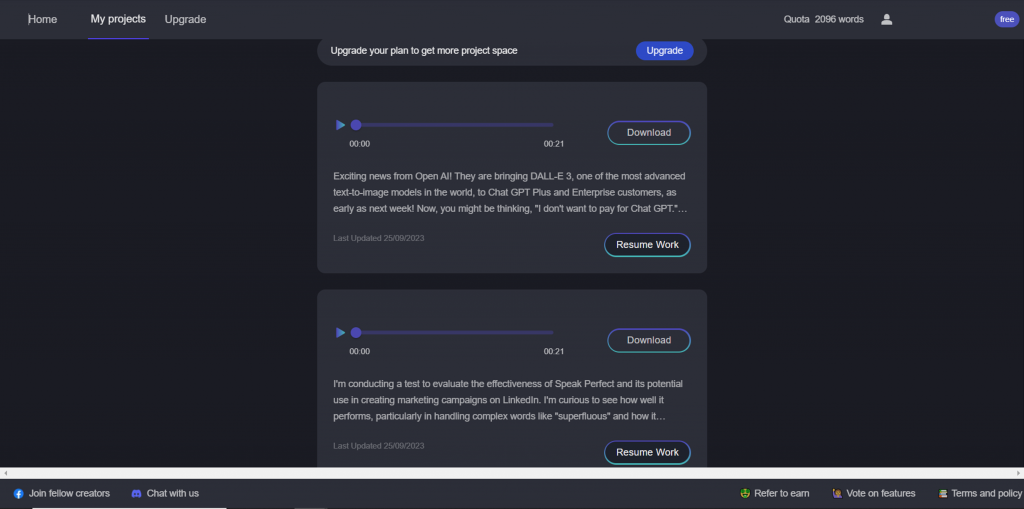Click the Vote on features icon
Viewport: 1024px width, 509px height.
(x=836, y=494)
